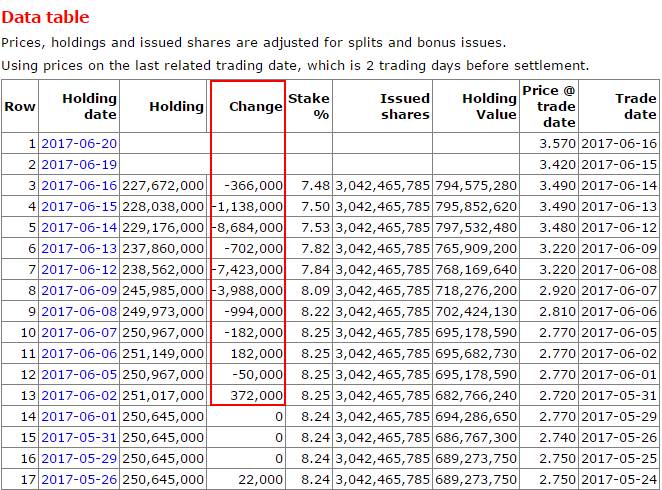Open the 2017-06-12 holding date link
Viewport: 662px width, 490px height.
click(79, 269)
